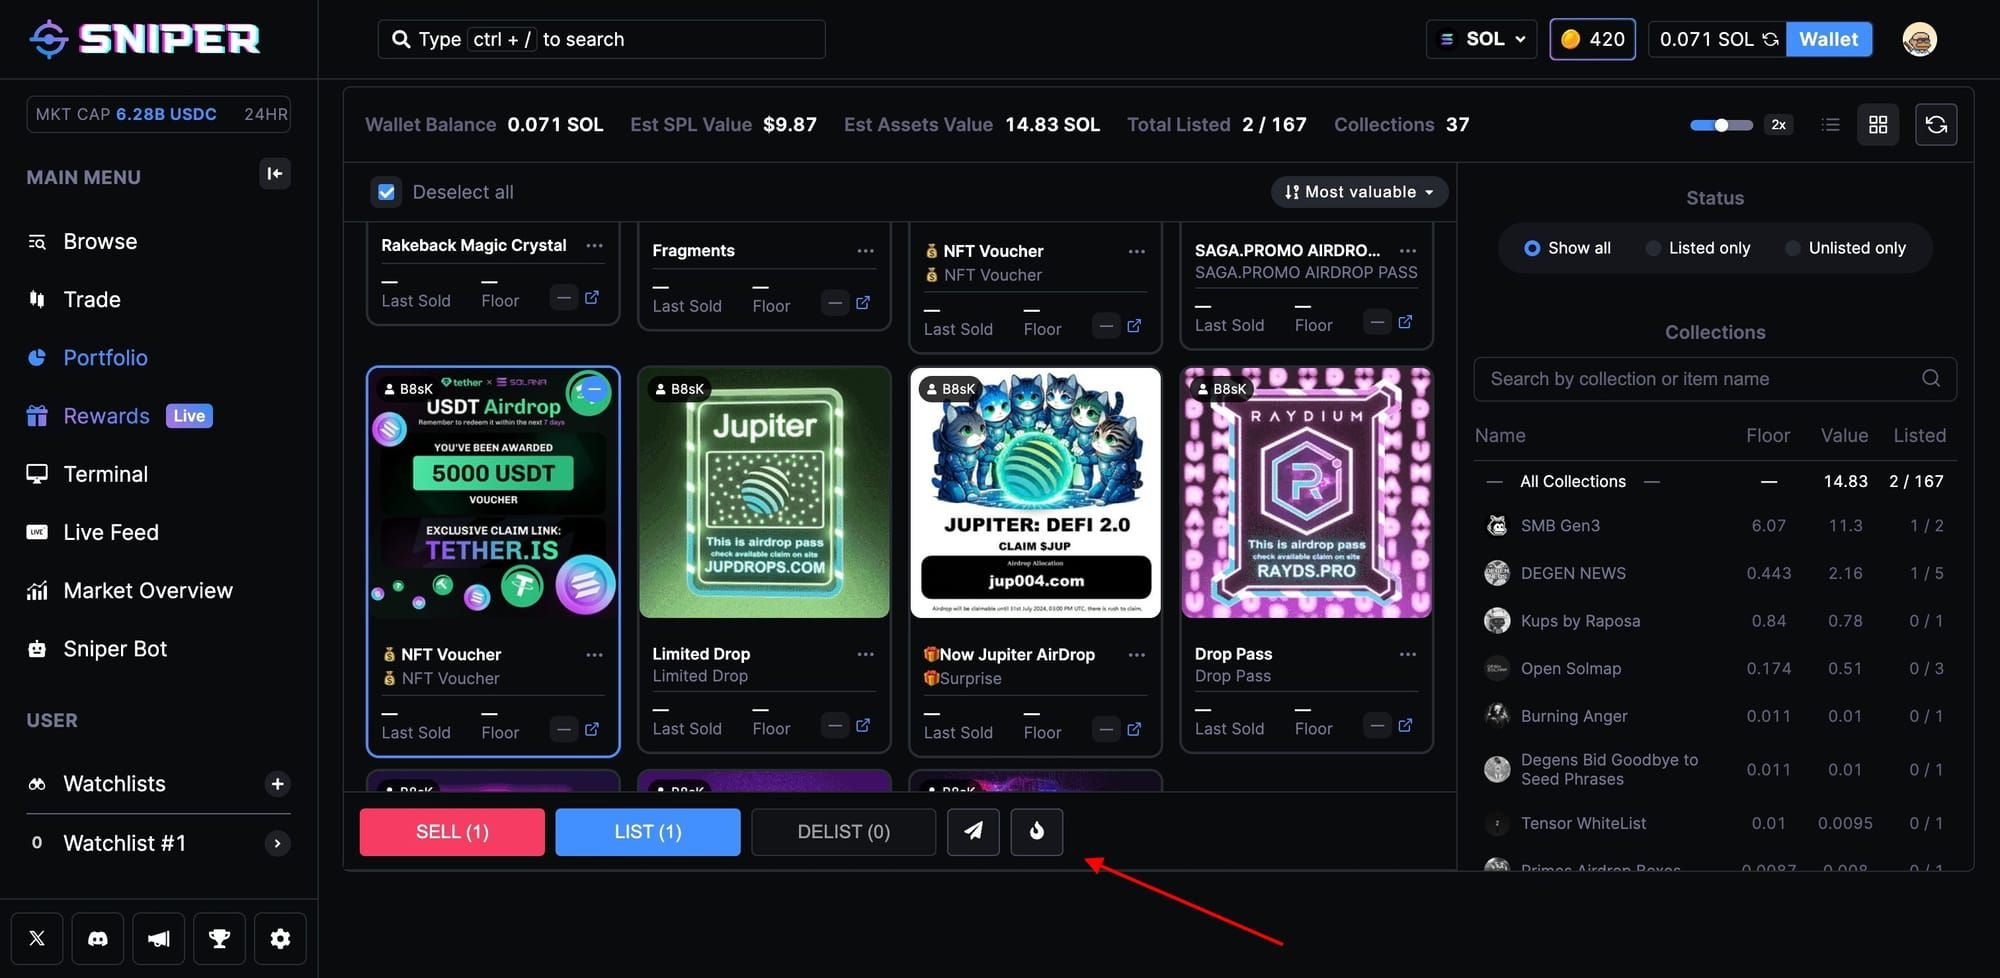
Task: Open the Wallet panel
Action: [1829, 39]
